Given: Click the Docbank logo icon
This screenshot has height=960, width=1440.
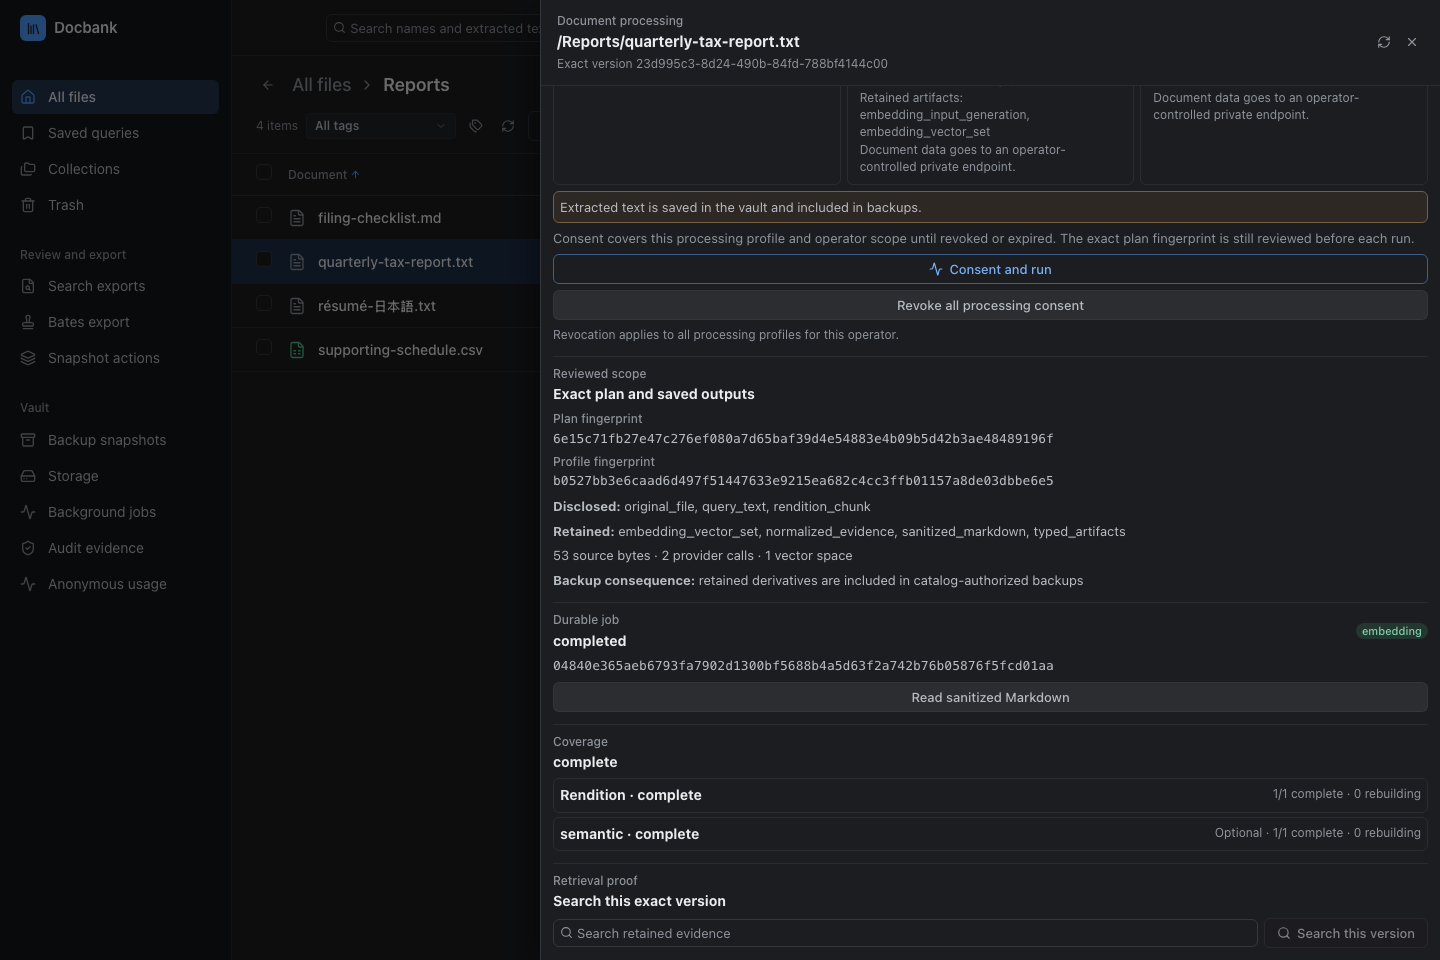Looking at the screenshot, I should (33, 28).
